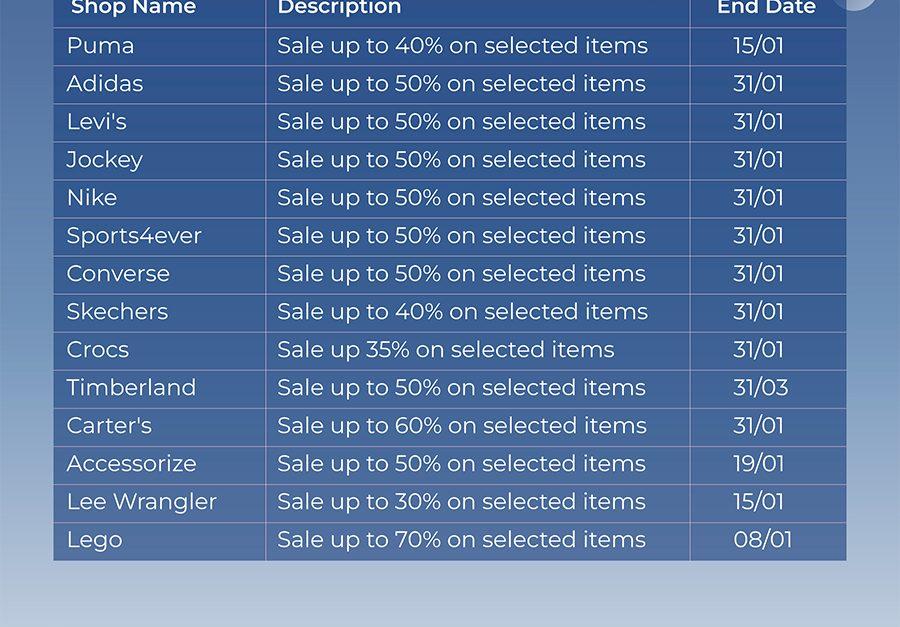900x627 pixels.
Task: Click the Lego end date 08/01
Action: 763,540
